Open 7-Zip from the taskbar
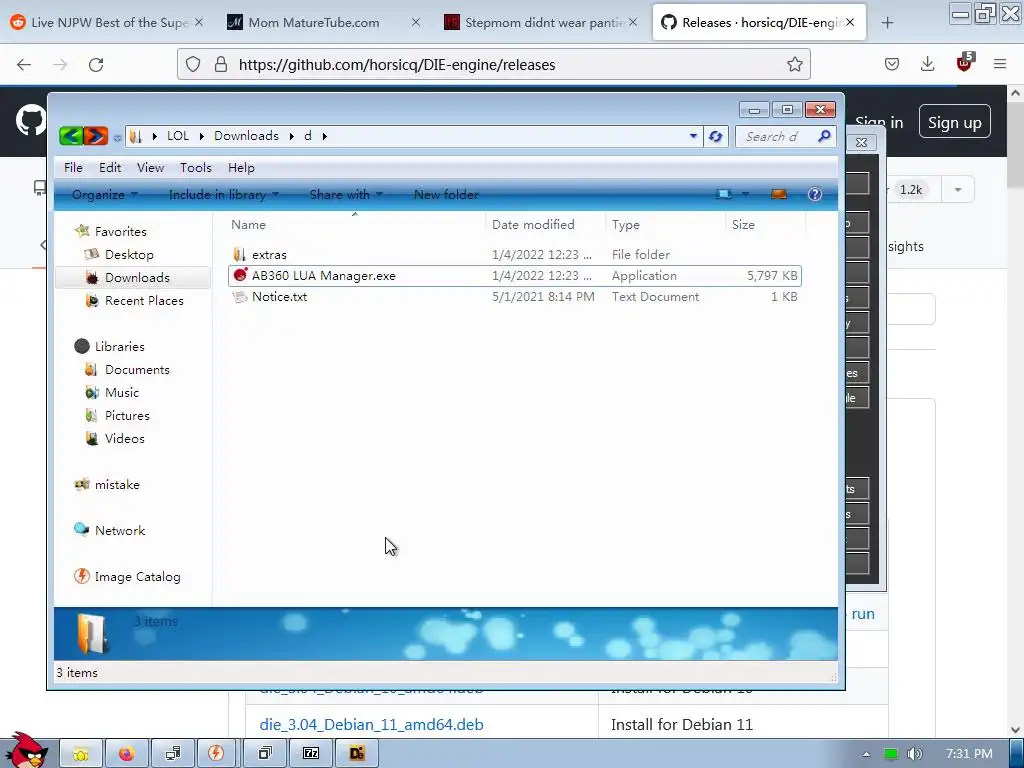This screenshot has height=768, width=1024. coord(311,754)
